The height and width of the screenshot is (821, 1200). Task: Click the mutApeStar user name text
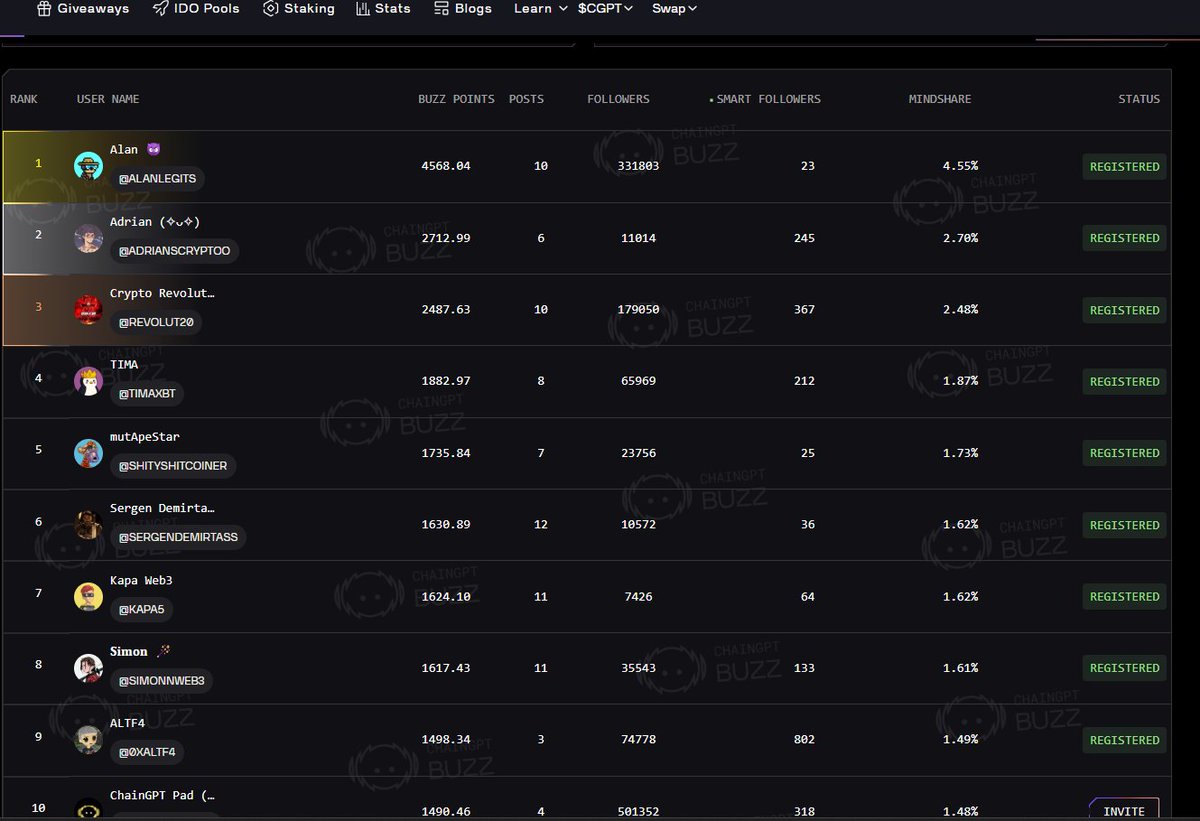(145, 437)
